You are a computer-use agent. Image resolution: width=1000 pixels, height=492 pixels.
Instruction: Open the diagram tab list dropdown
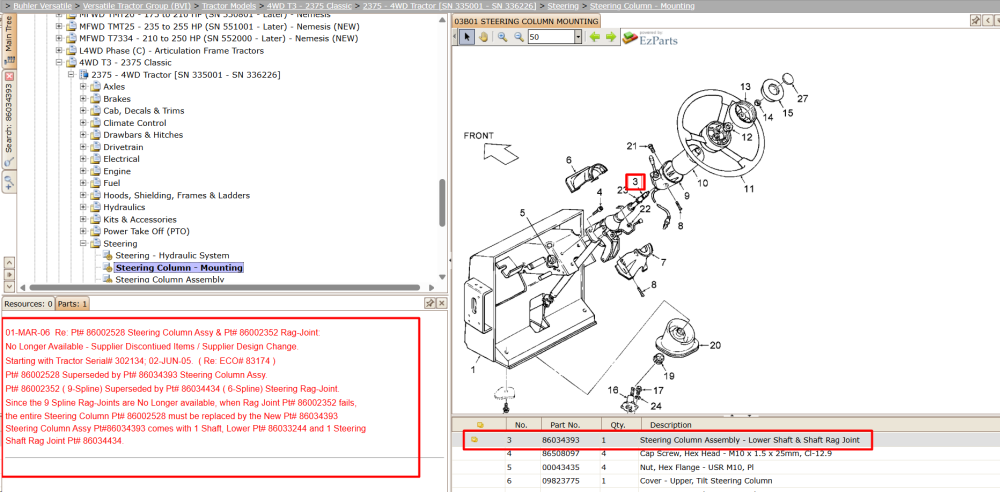point(997,21)
